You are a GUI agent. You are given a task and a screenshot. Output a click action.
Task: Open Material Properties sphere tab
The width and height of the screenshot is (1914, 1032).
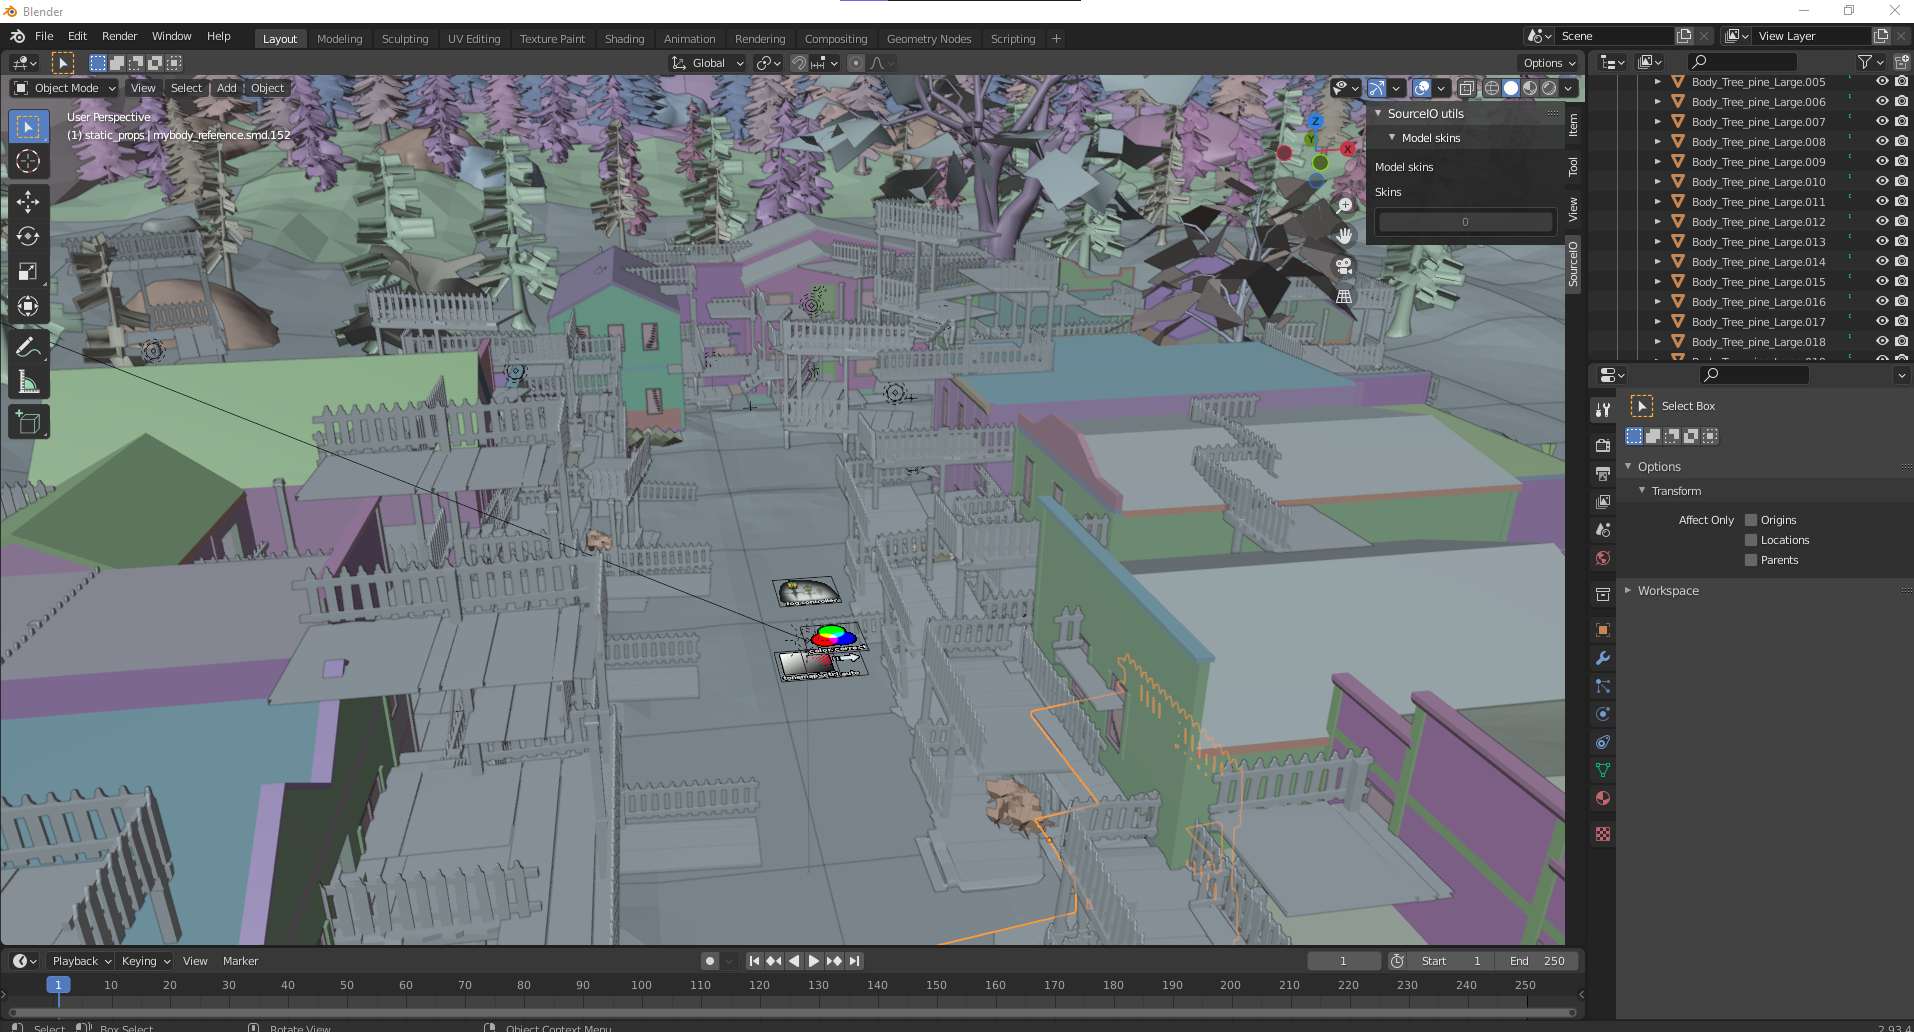pyautogui.click(x=1602, y=798)
